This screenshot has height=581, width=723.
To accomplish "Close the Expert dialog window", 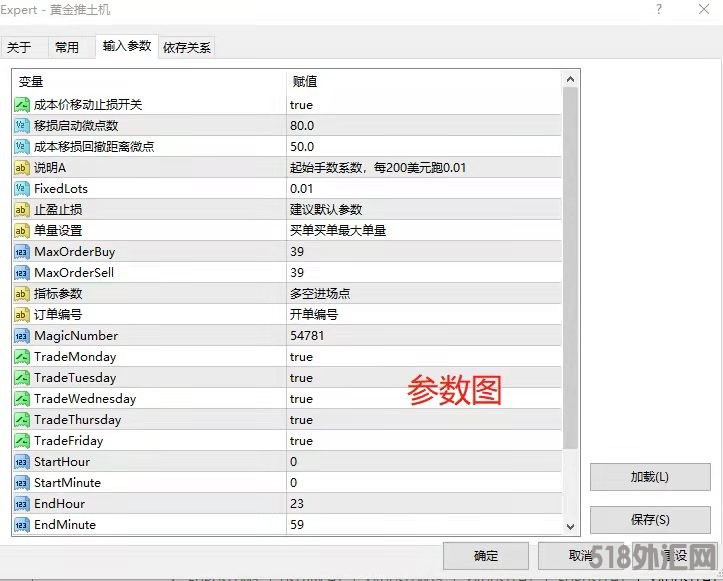I will [704, 9].
